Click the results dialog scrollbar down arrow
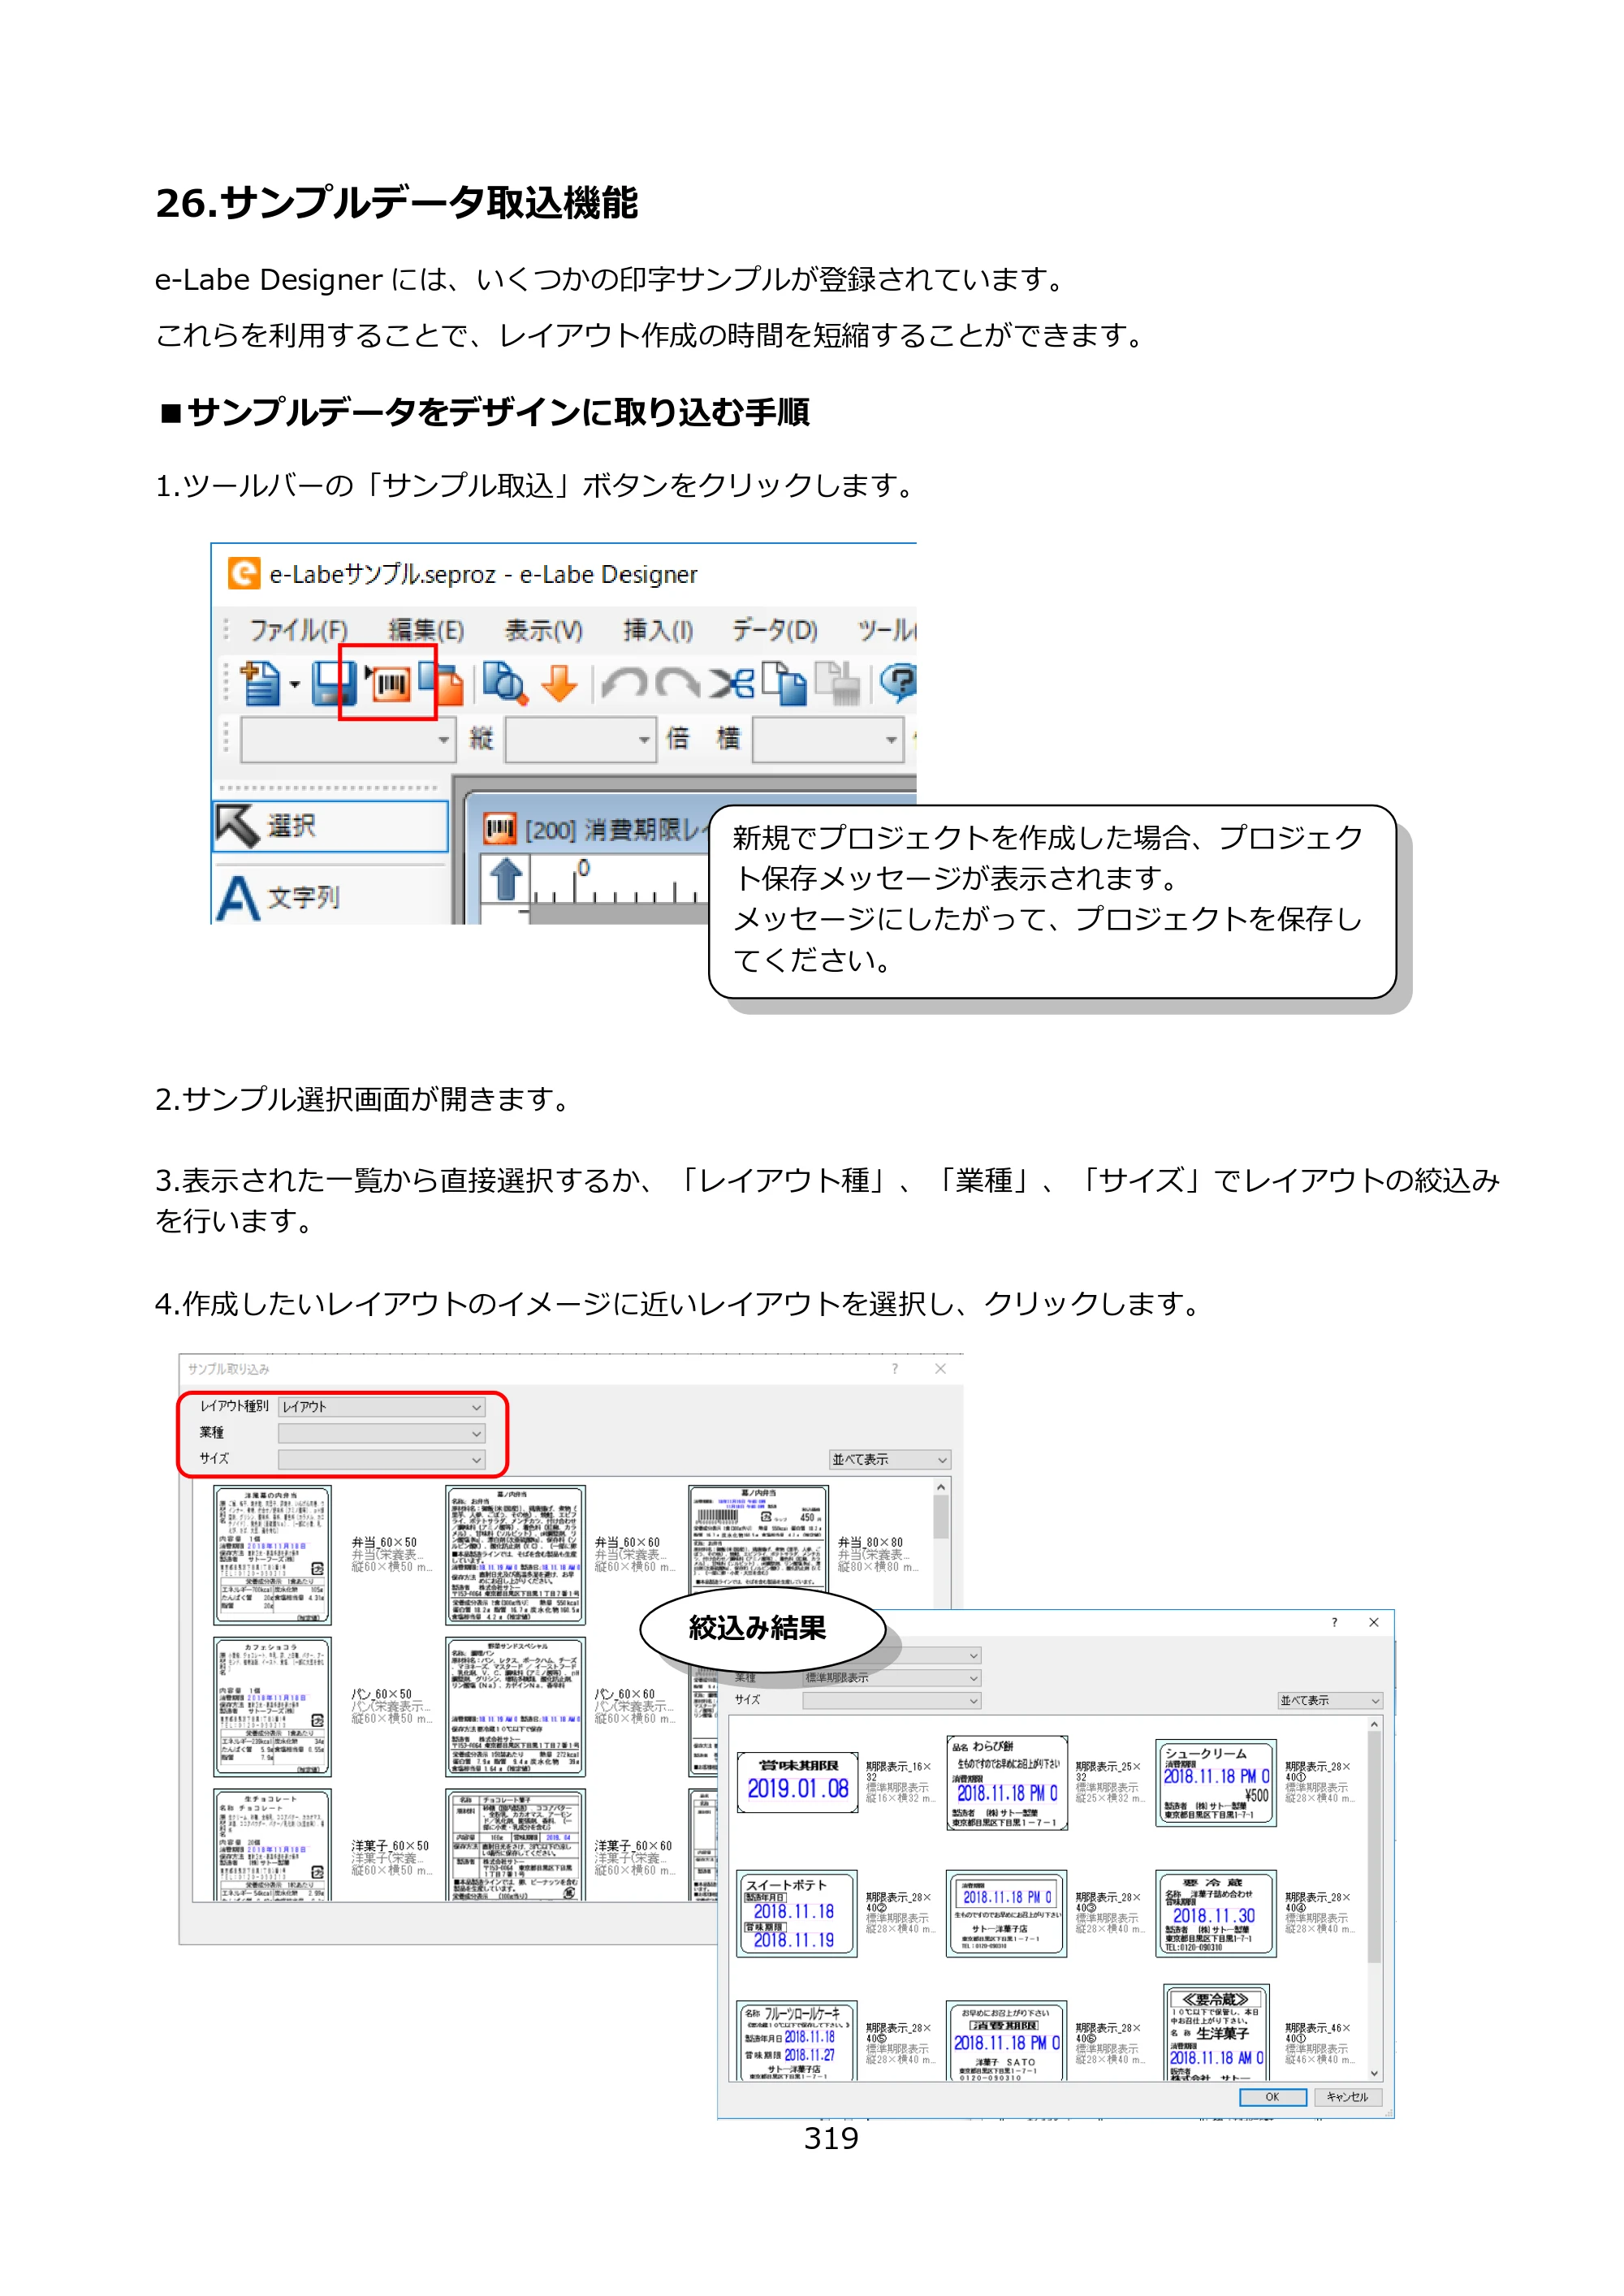 [x=1374, y=2073]
